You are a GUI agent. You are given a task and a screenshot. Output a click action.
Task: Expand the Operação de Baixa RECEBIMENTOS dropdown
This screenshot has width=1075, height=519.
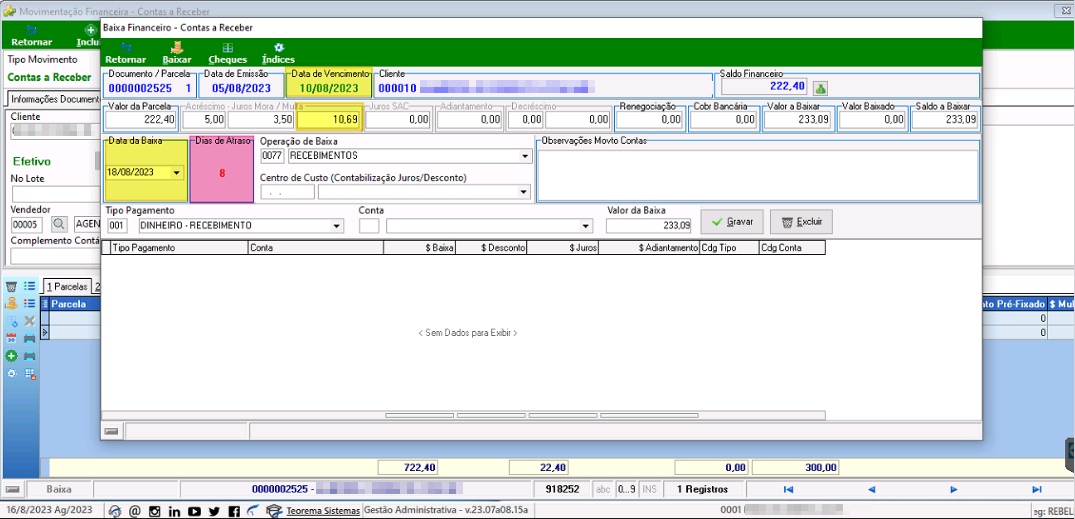click(525, 156)
